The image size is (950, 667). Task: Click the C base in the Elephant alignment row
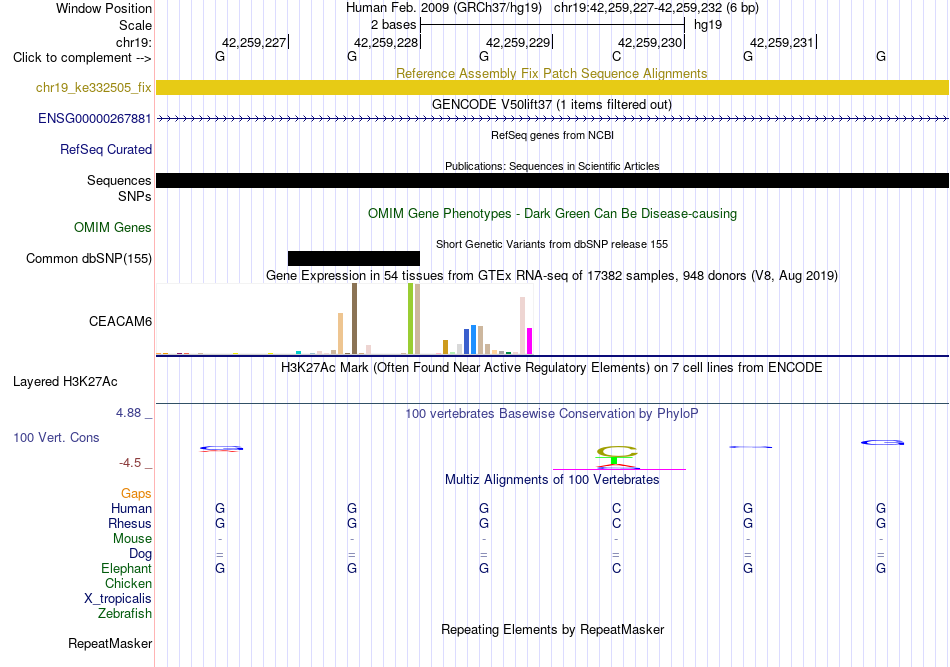click(616, 569)
